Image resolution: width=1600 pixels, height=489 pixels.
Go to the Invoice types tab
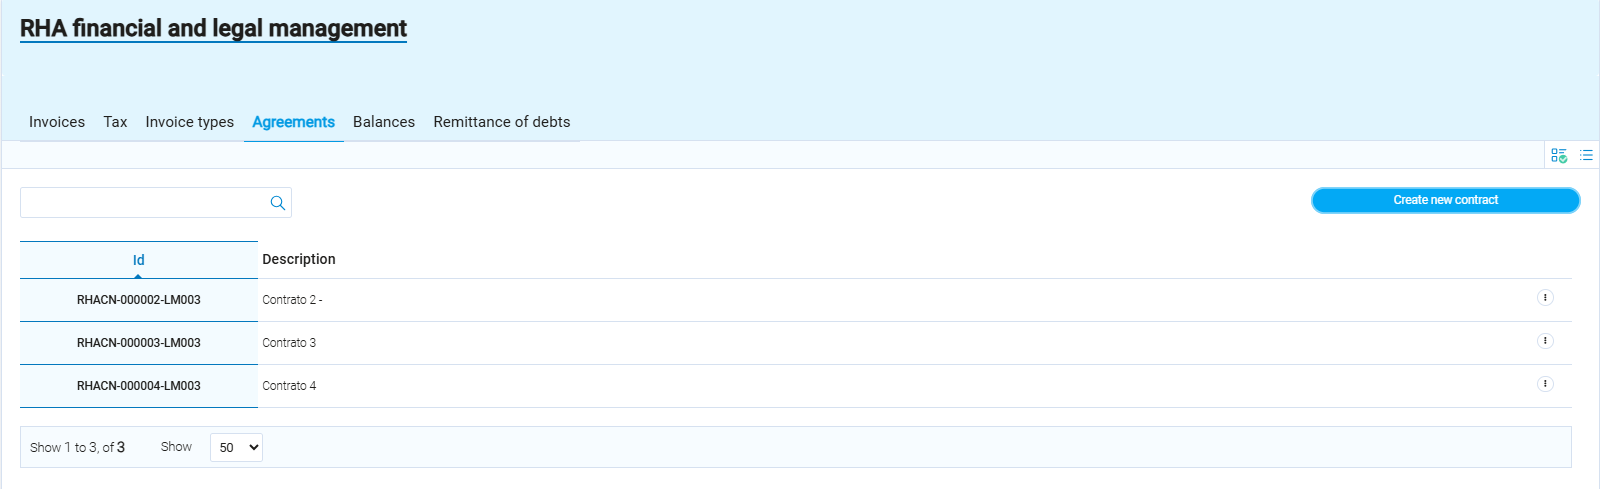coord(189,122)
